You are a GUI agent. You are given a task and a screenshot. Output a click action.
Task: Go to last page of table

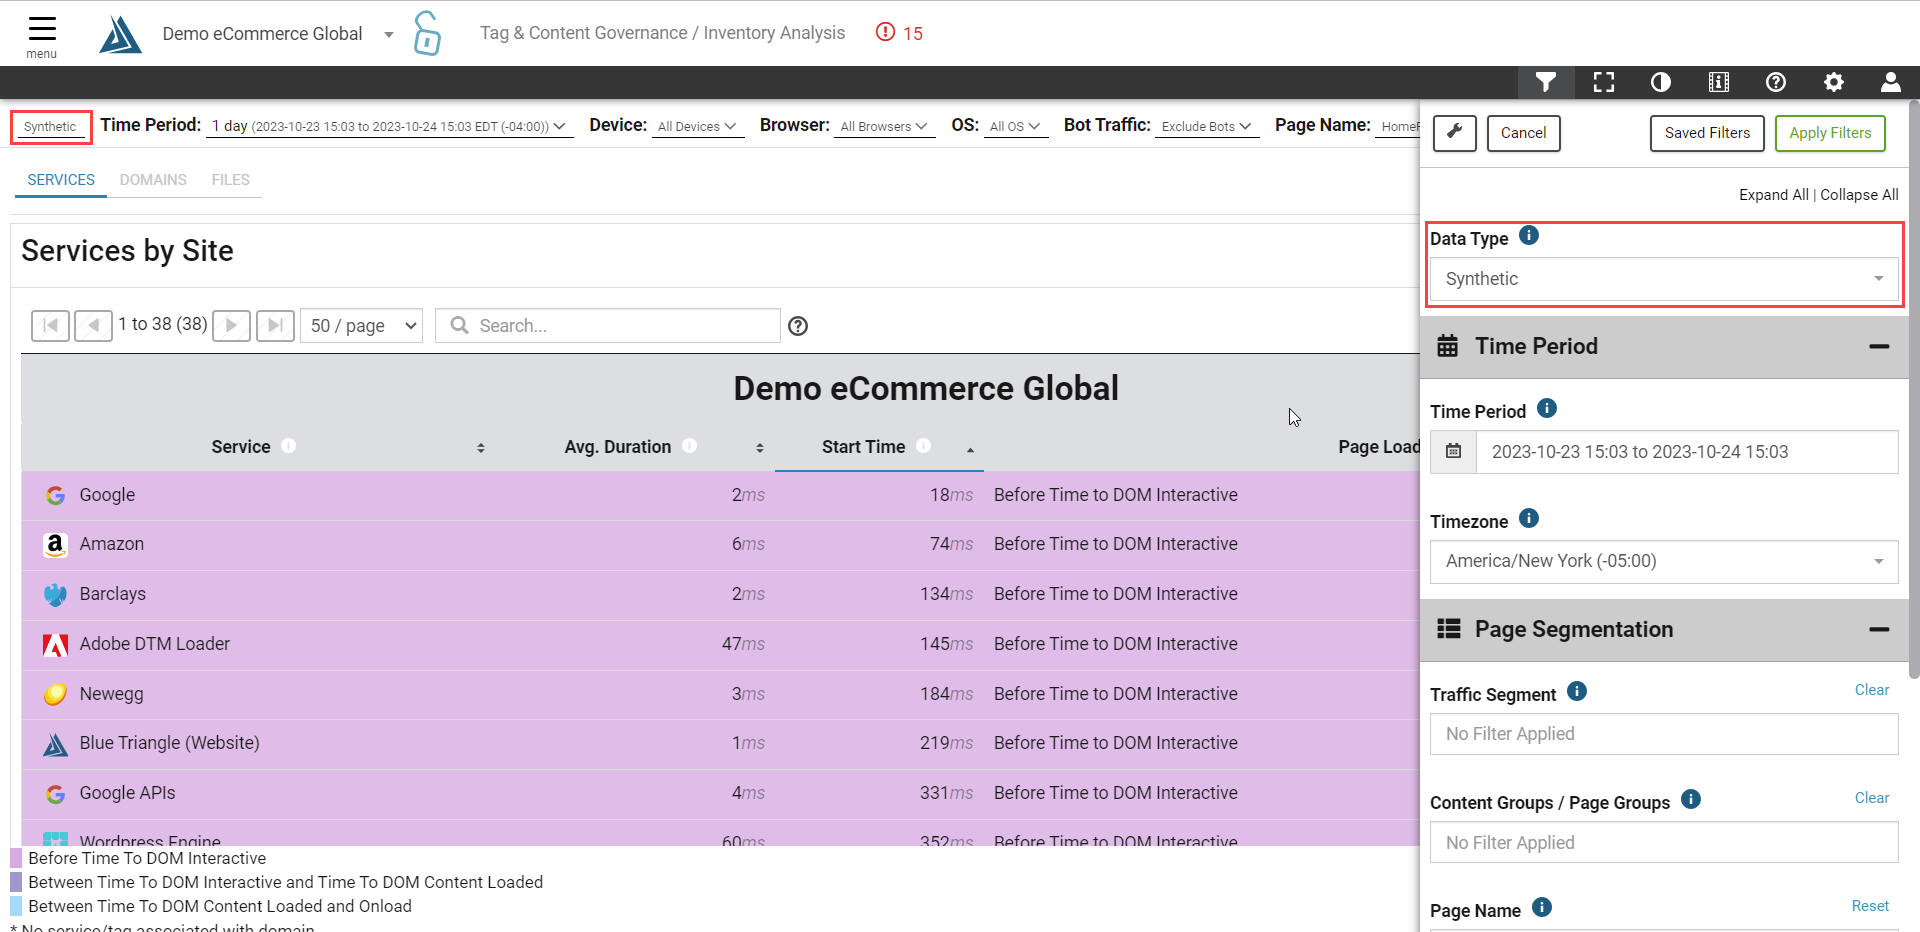[275, 326]
